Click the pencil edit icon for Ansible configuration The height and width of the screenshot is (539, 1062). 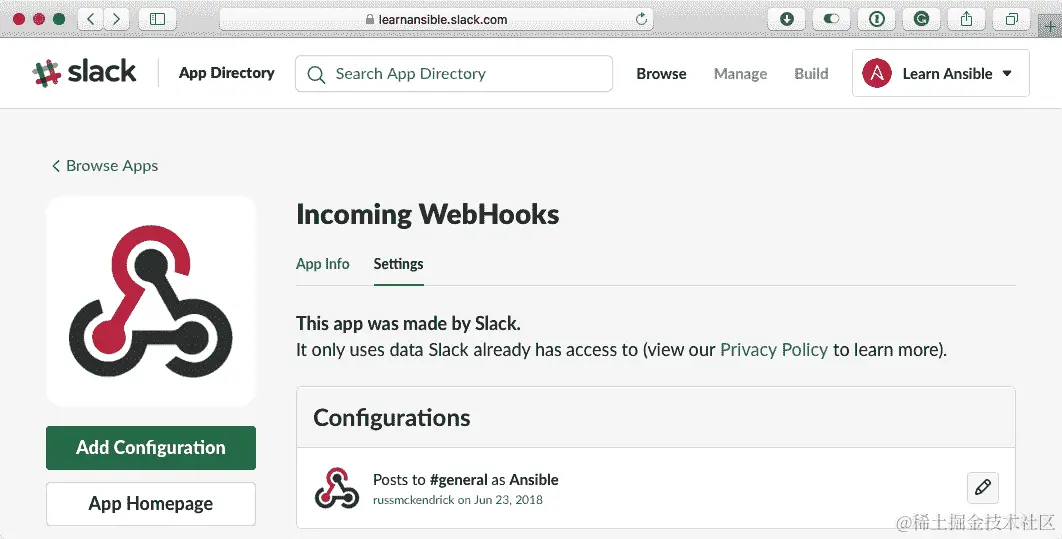coord(982,487)
